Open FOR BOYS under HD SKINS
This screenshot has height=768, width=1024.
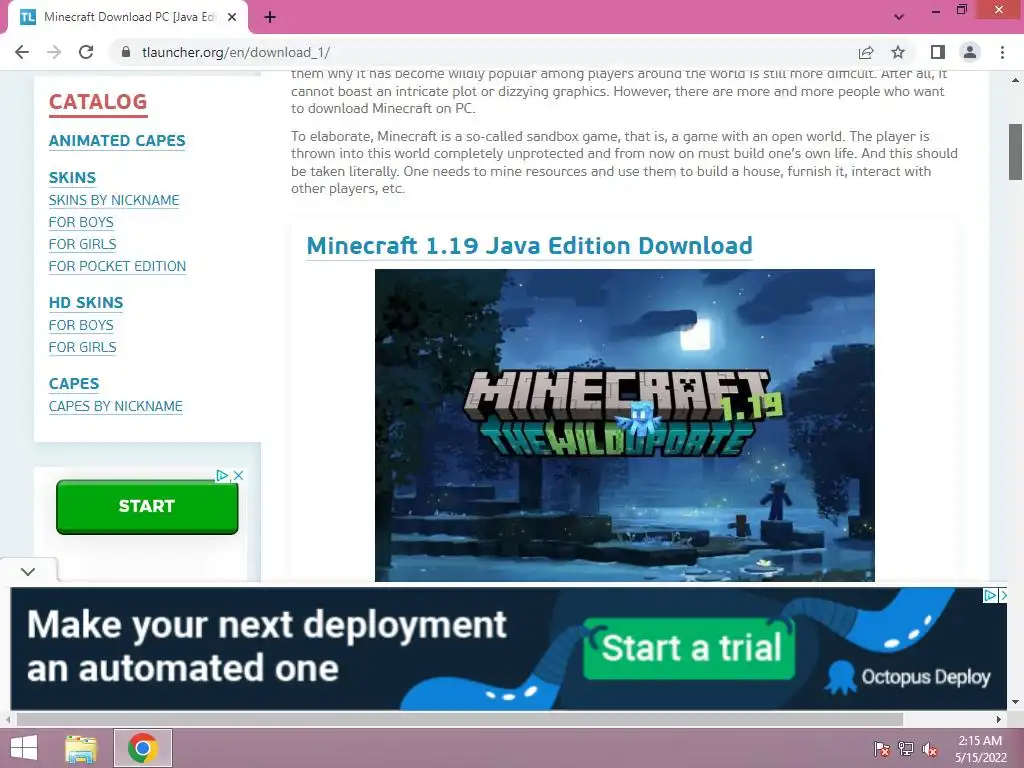[81, 325]
